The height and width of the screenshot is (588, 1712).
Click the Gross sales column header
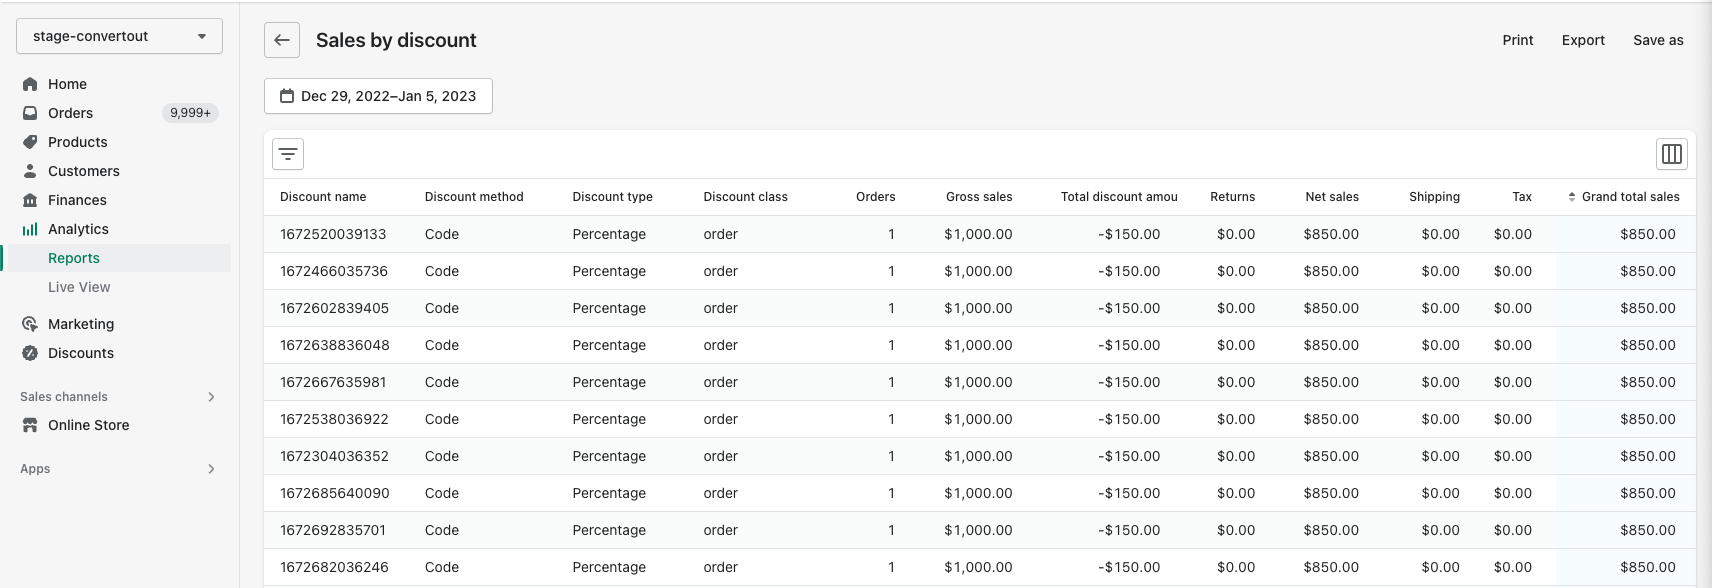tap(979, 197)
